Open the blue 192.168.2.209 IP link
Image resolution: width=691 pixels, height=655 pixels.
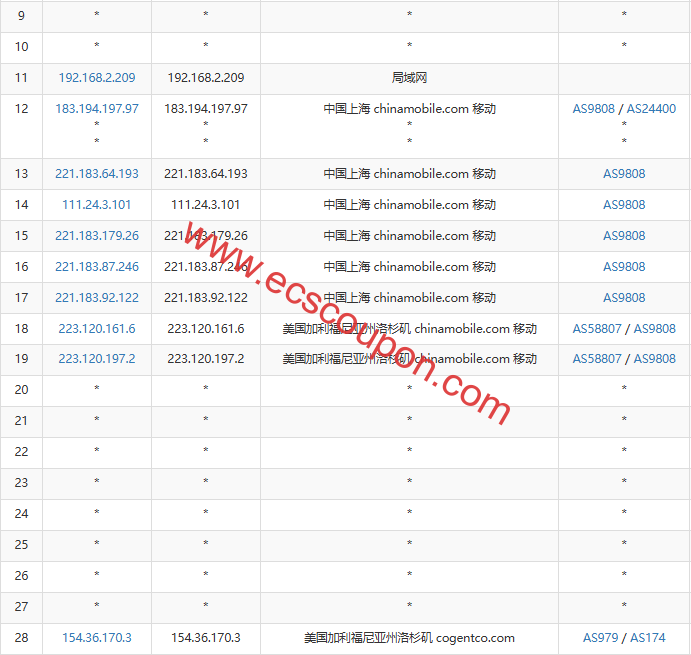[97, 78]
